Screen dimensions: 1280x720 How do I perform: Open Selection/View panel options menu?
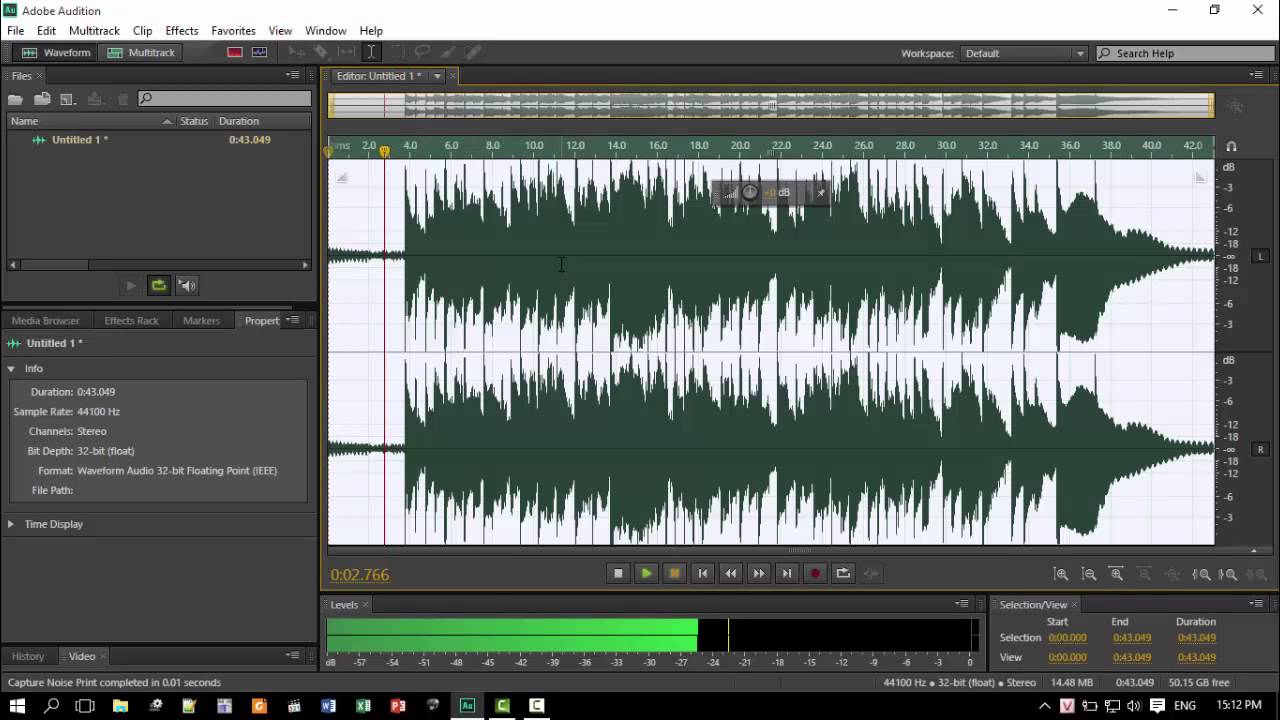tap(1257, 604)
